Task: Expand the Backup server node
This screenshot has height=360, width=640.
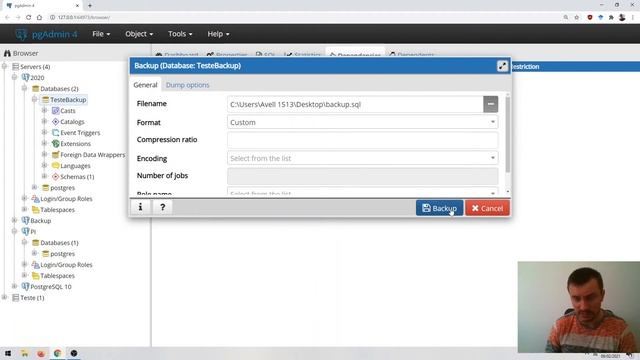Action: [x=14, y=220]
